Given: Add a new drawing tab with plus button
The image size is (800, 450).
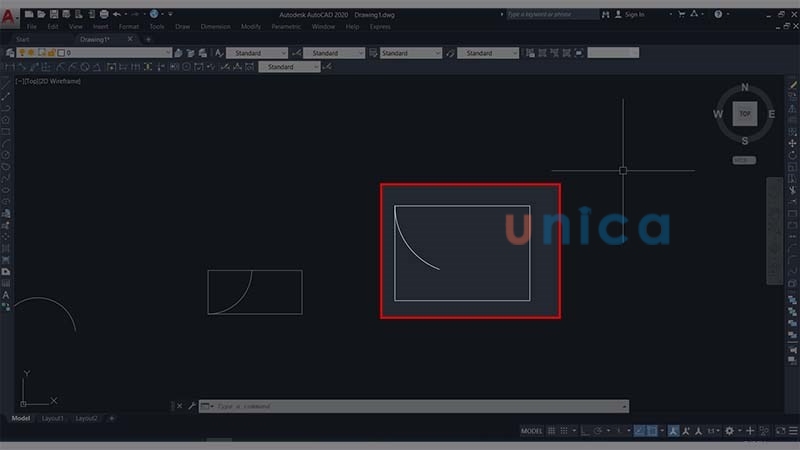Looking at the screenshot, I should point(148,39).
